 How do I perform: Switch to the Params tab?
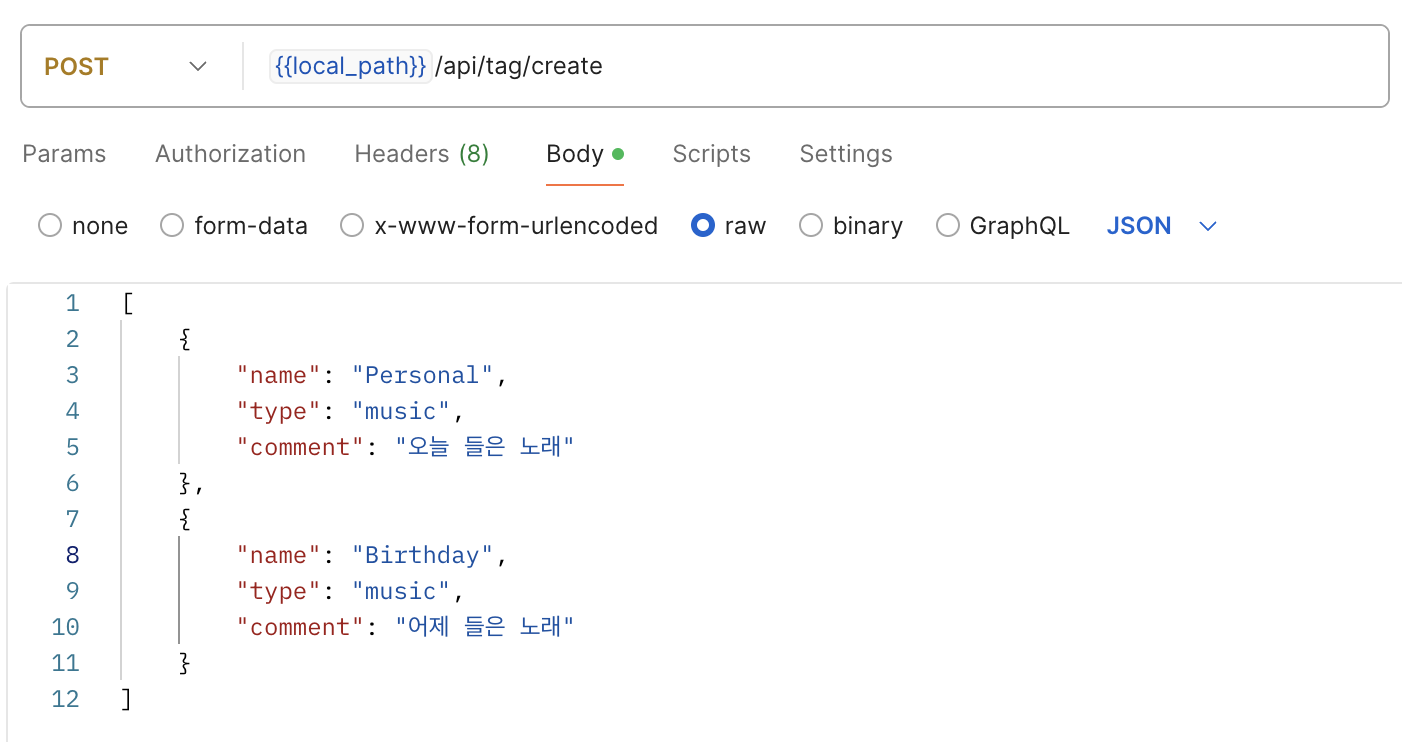pos(64,154)
